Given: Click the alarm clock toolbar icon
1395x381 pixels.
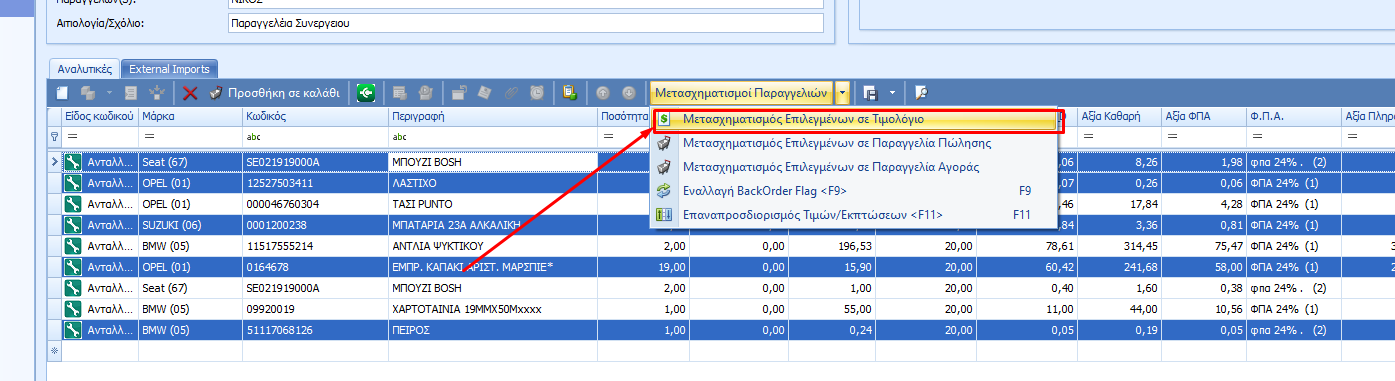Looking at the screenshot, I should [537, 93].
